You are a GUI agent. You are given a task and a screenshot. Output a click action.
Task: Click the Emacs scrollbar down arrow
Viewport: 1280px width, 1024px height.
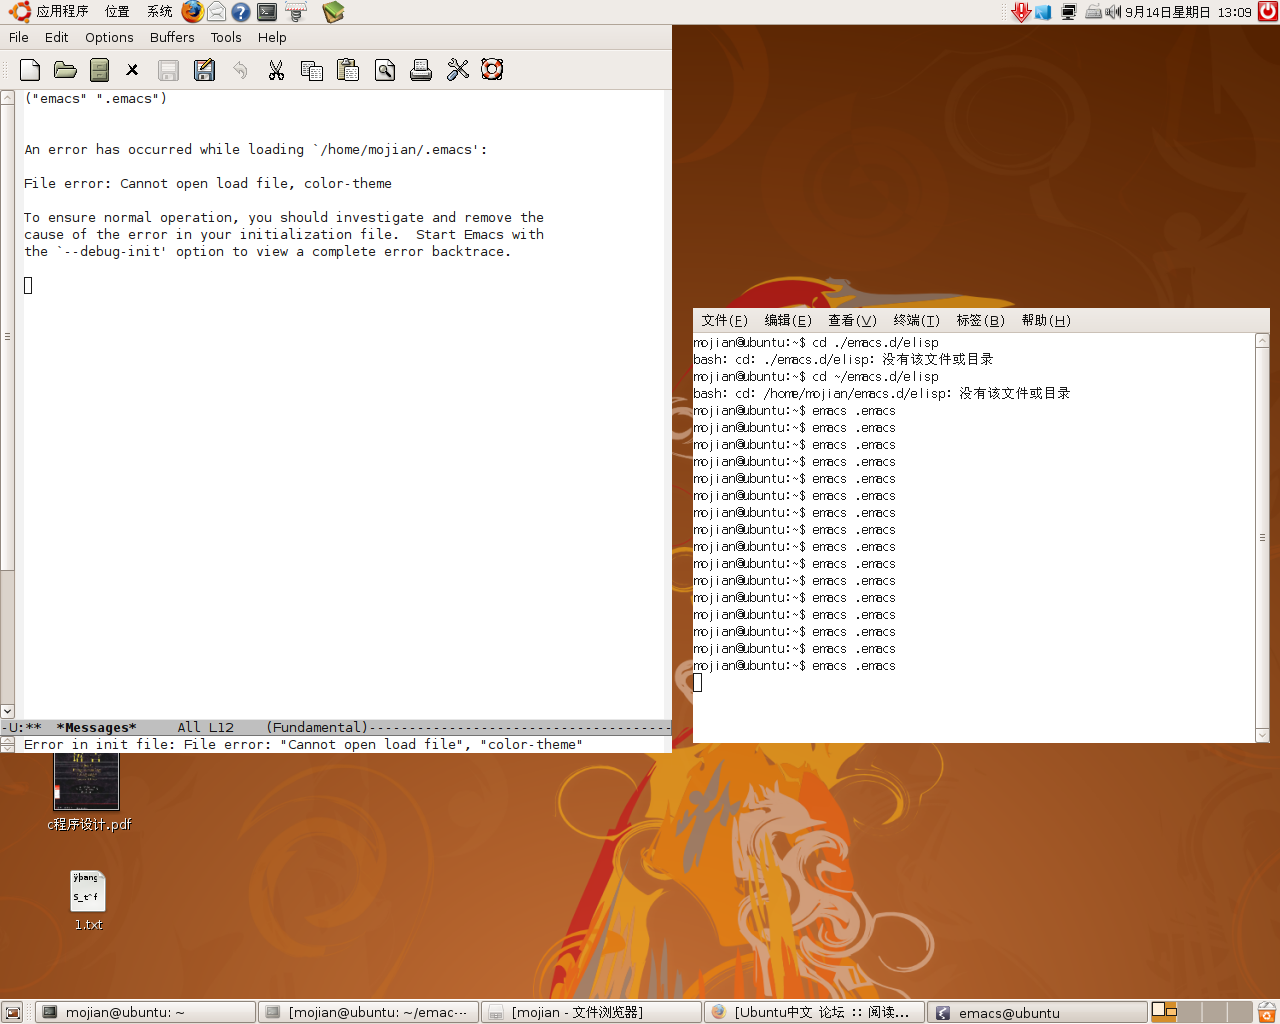pyautogui.click(x=7, y=711)
